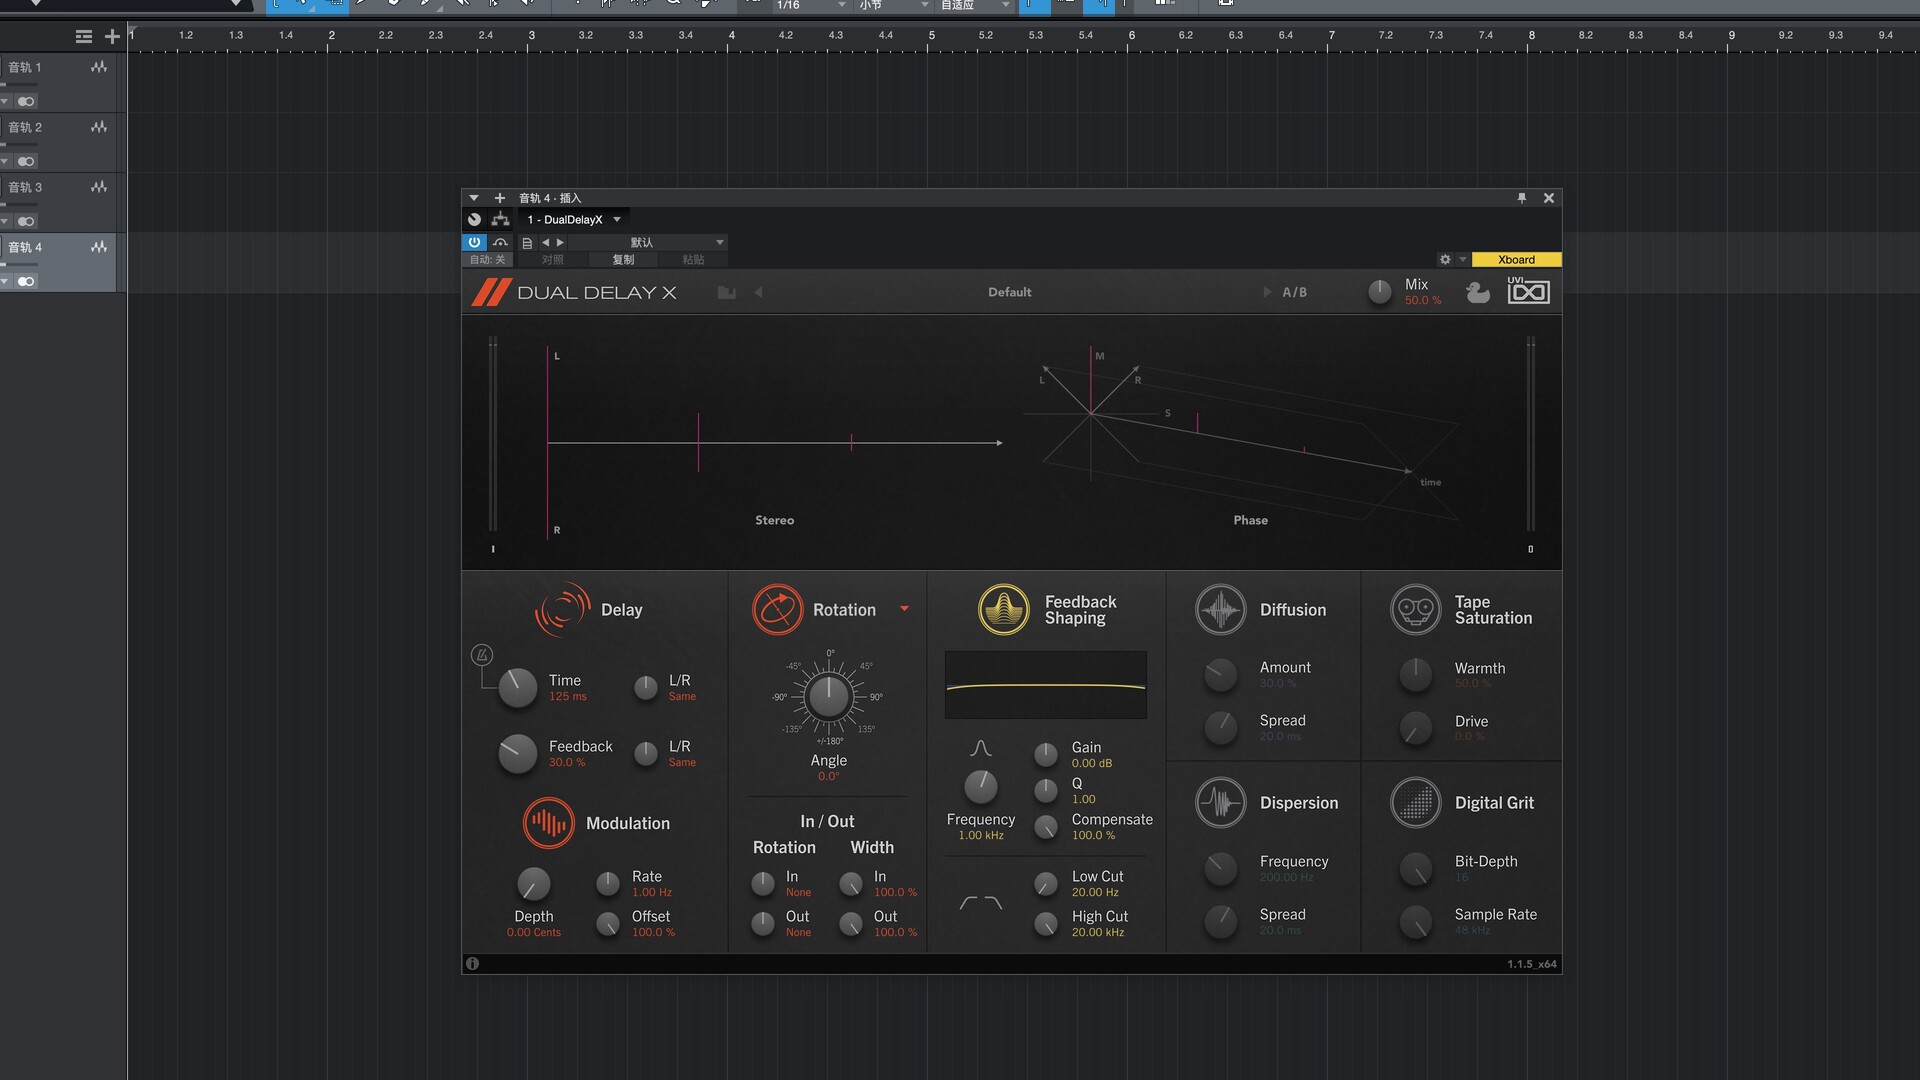Click the UVI logo
1920x1080 pixels.
1529,291
